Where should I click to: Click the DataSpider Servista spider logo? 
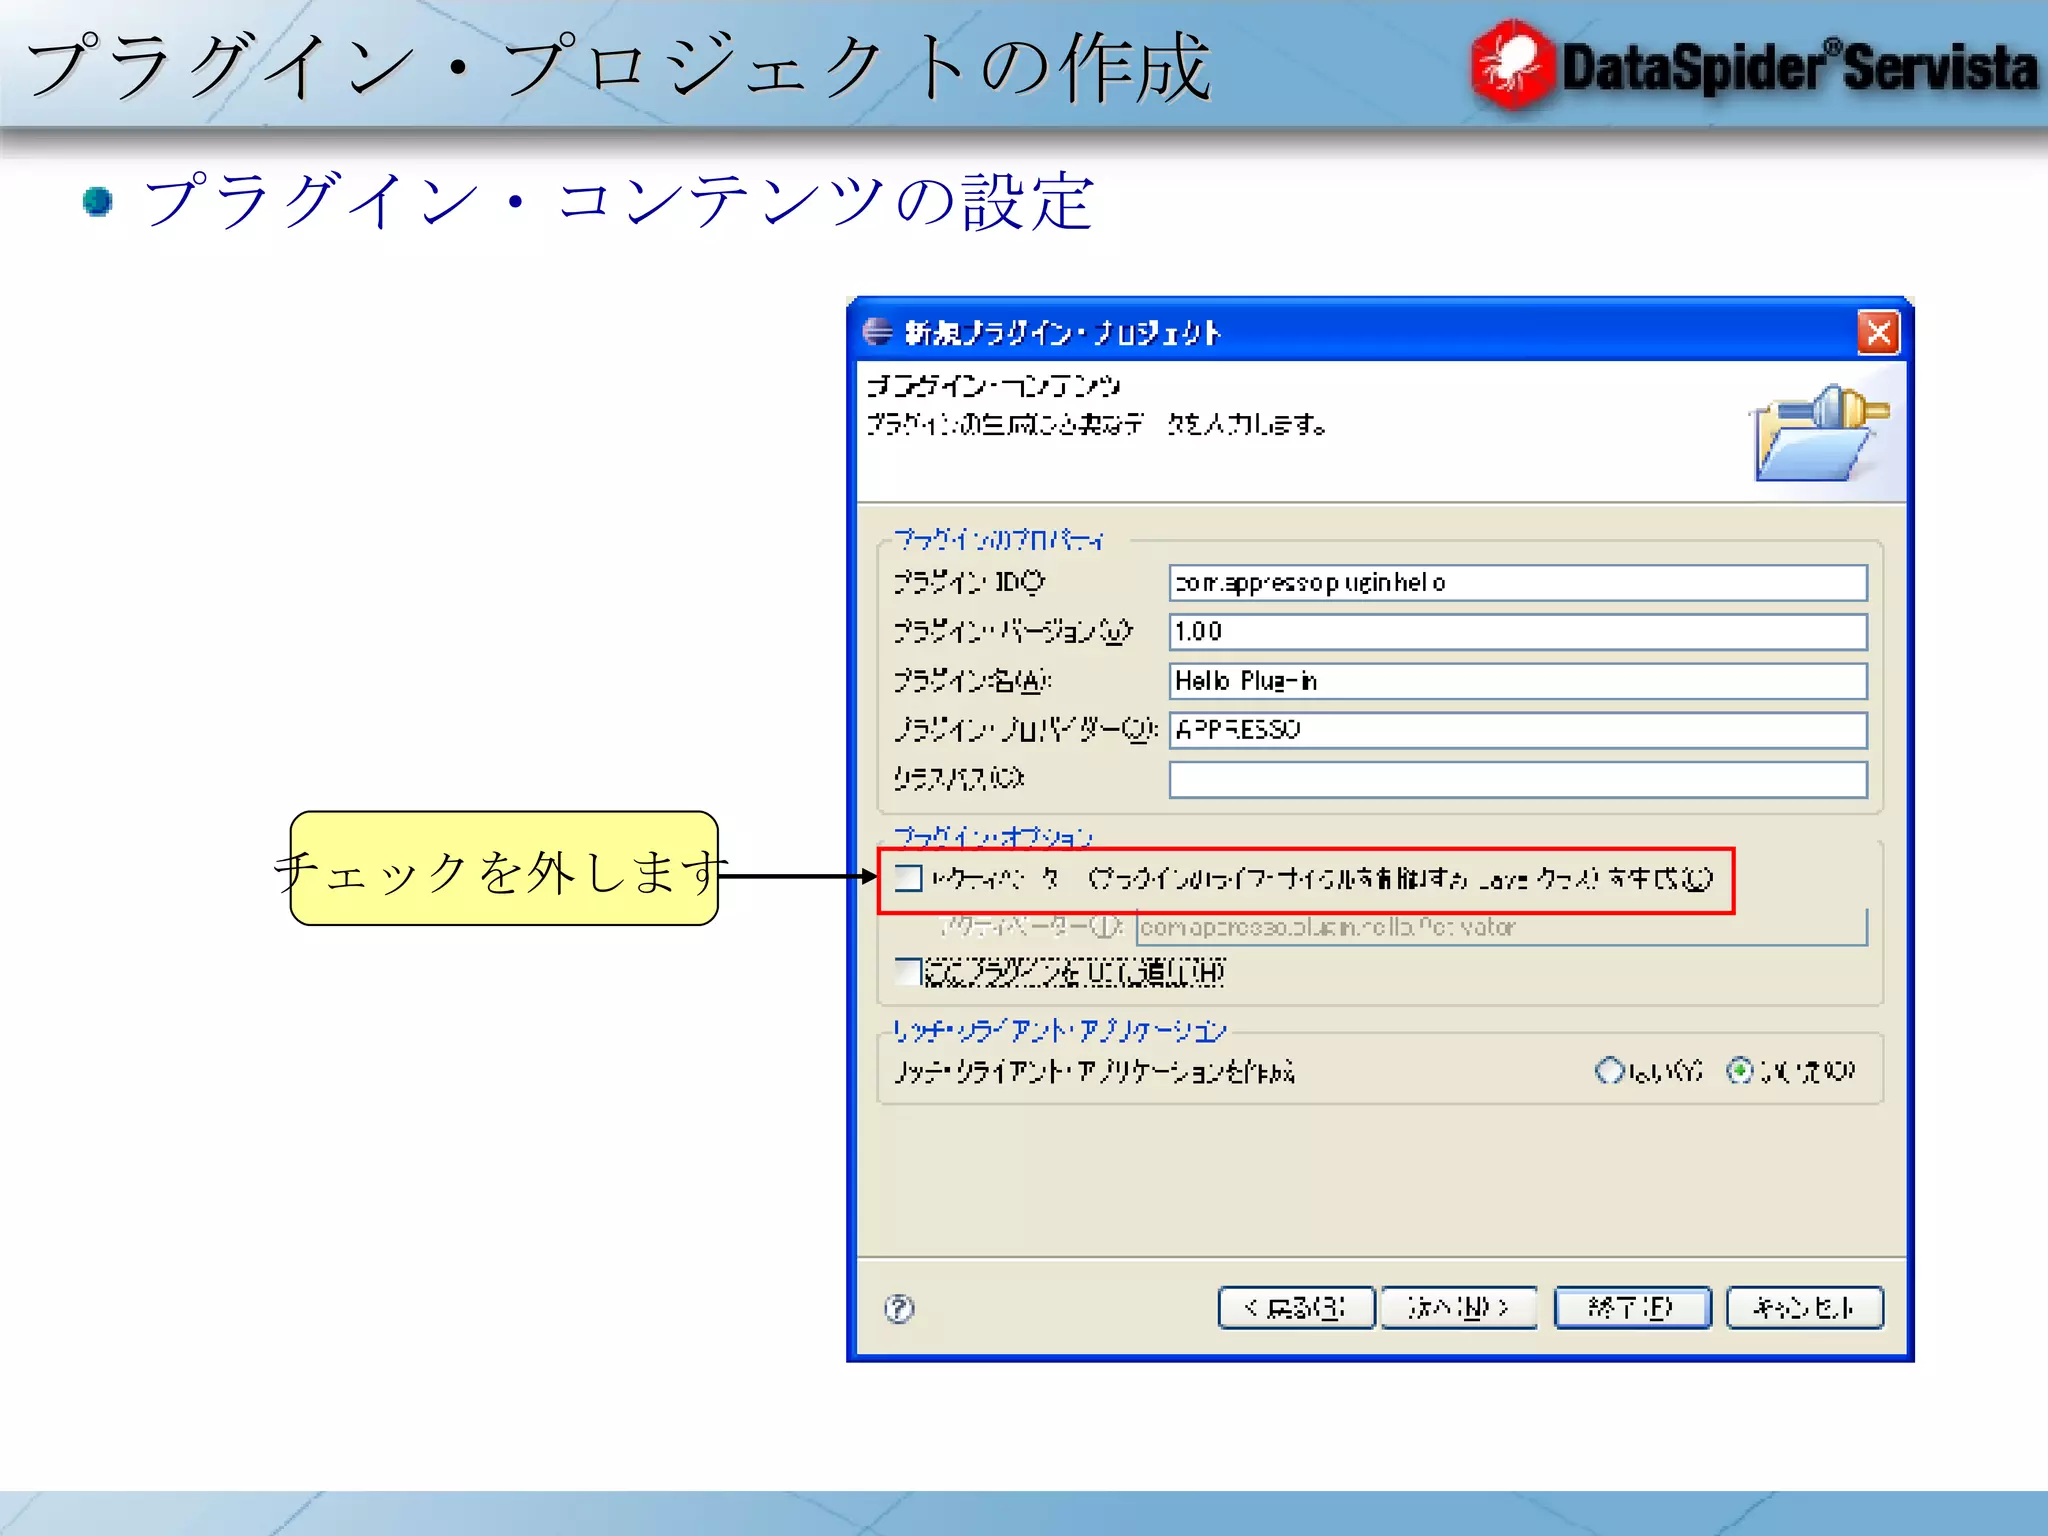(1512, 66)
